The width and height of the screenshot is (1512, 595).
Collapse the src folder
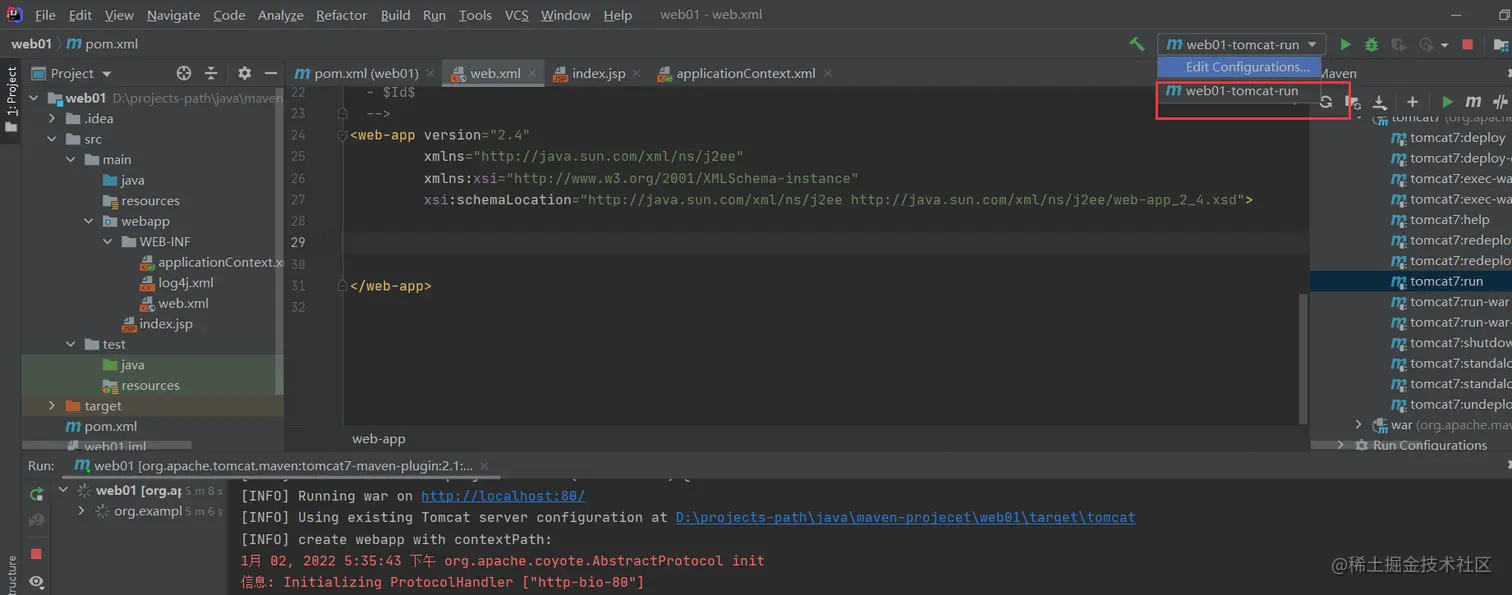pyautogui.click(x=52, y=139)
